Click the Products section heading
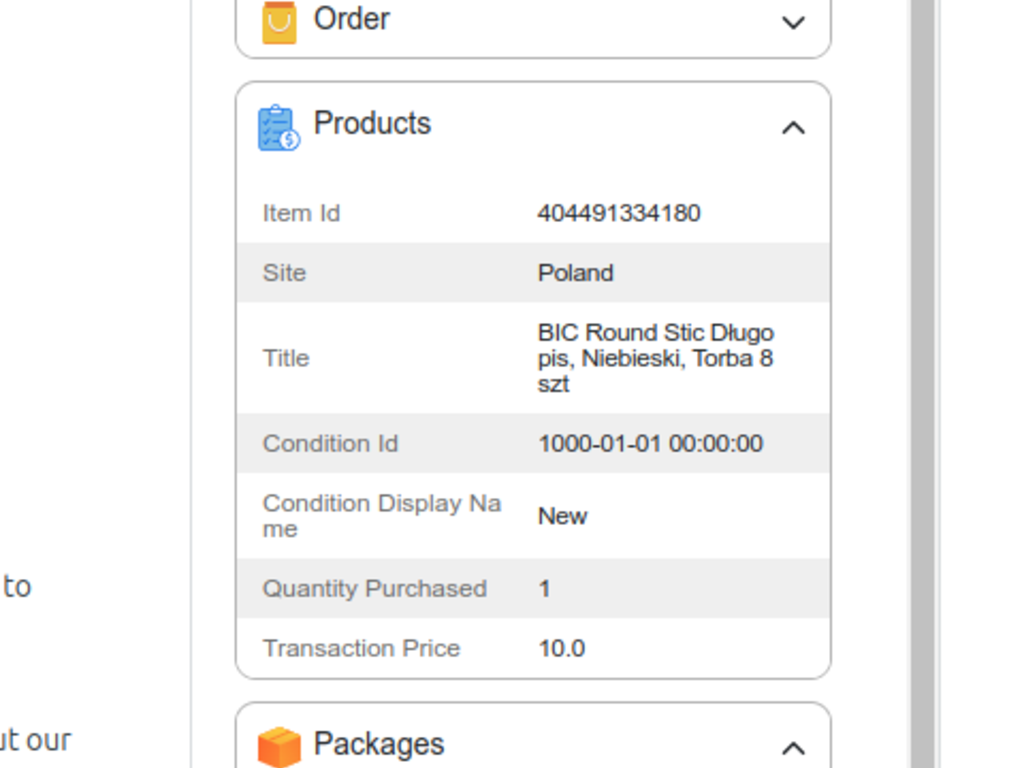This screenshot has height=768, width=1024. click(x=372, y=124)
